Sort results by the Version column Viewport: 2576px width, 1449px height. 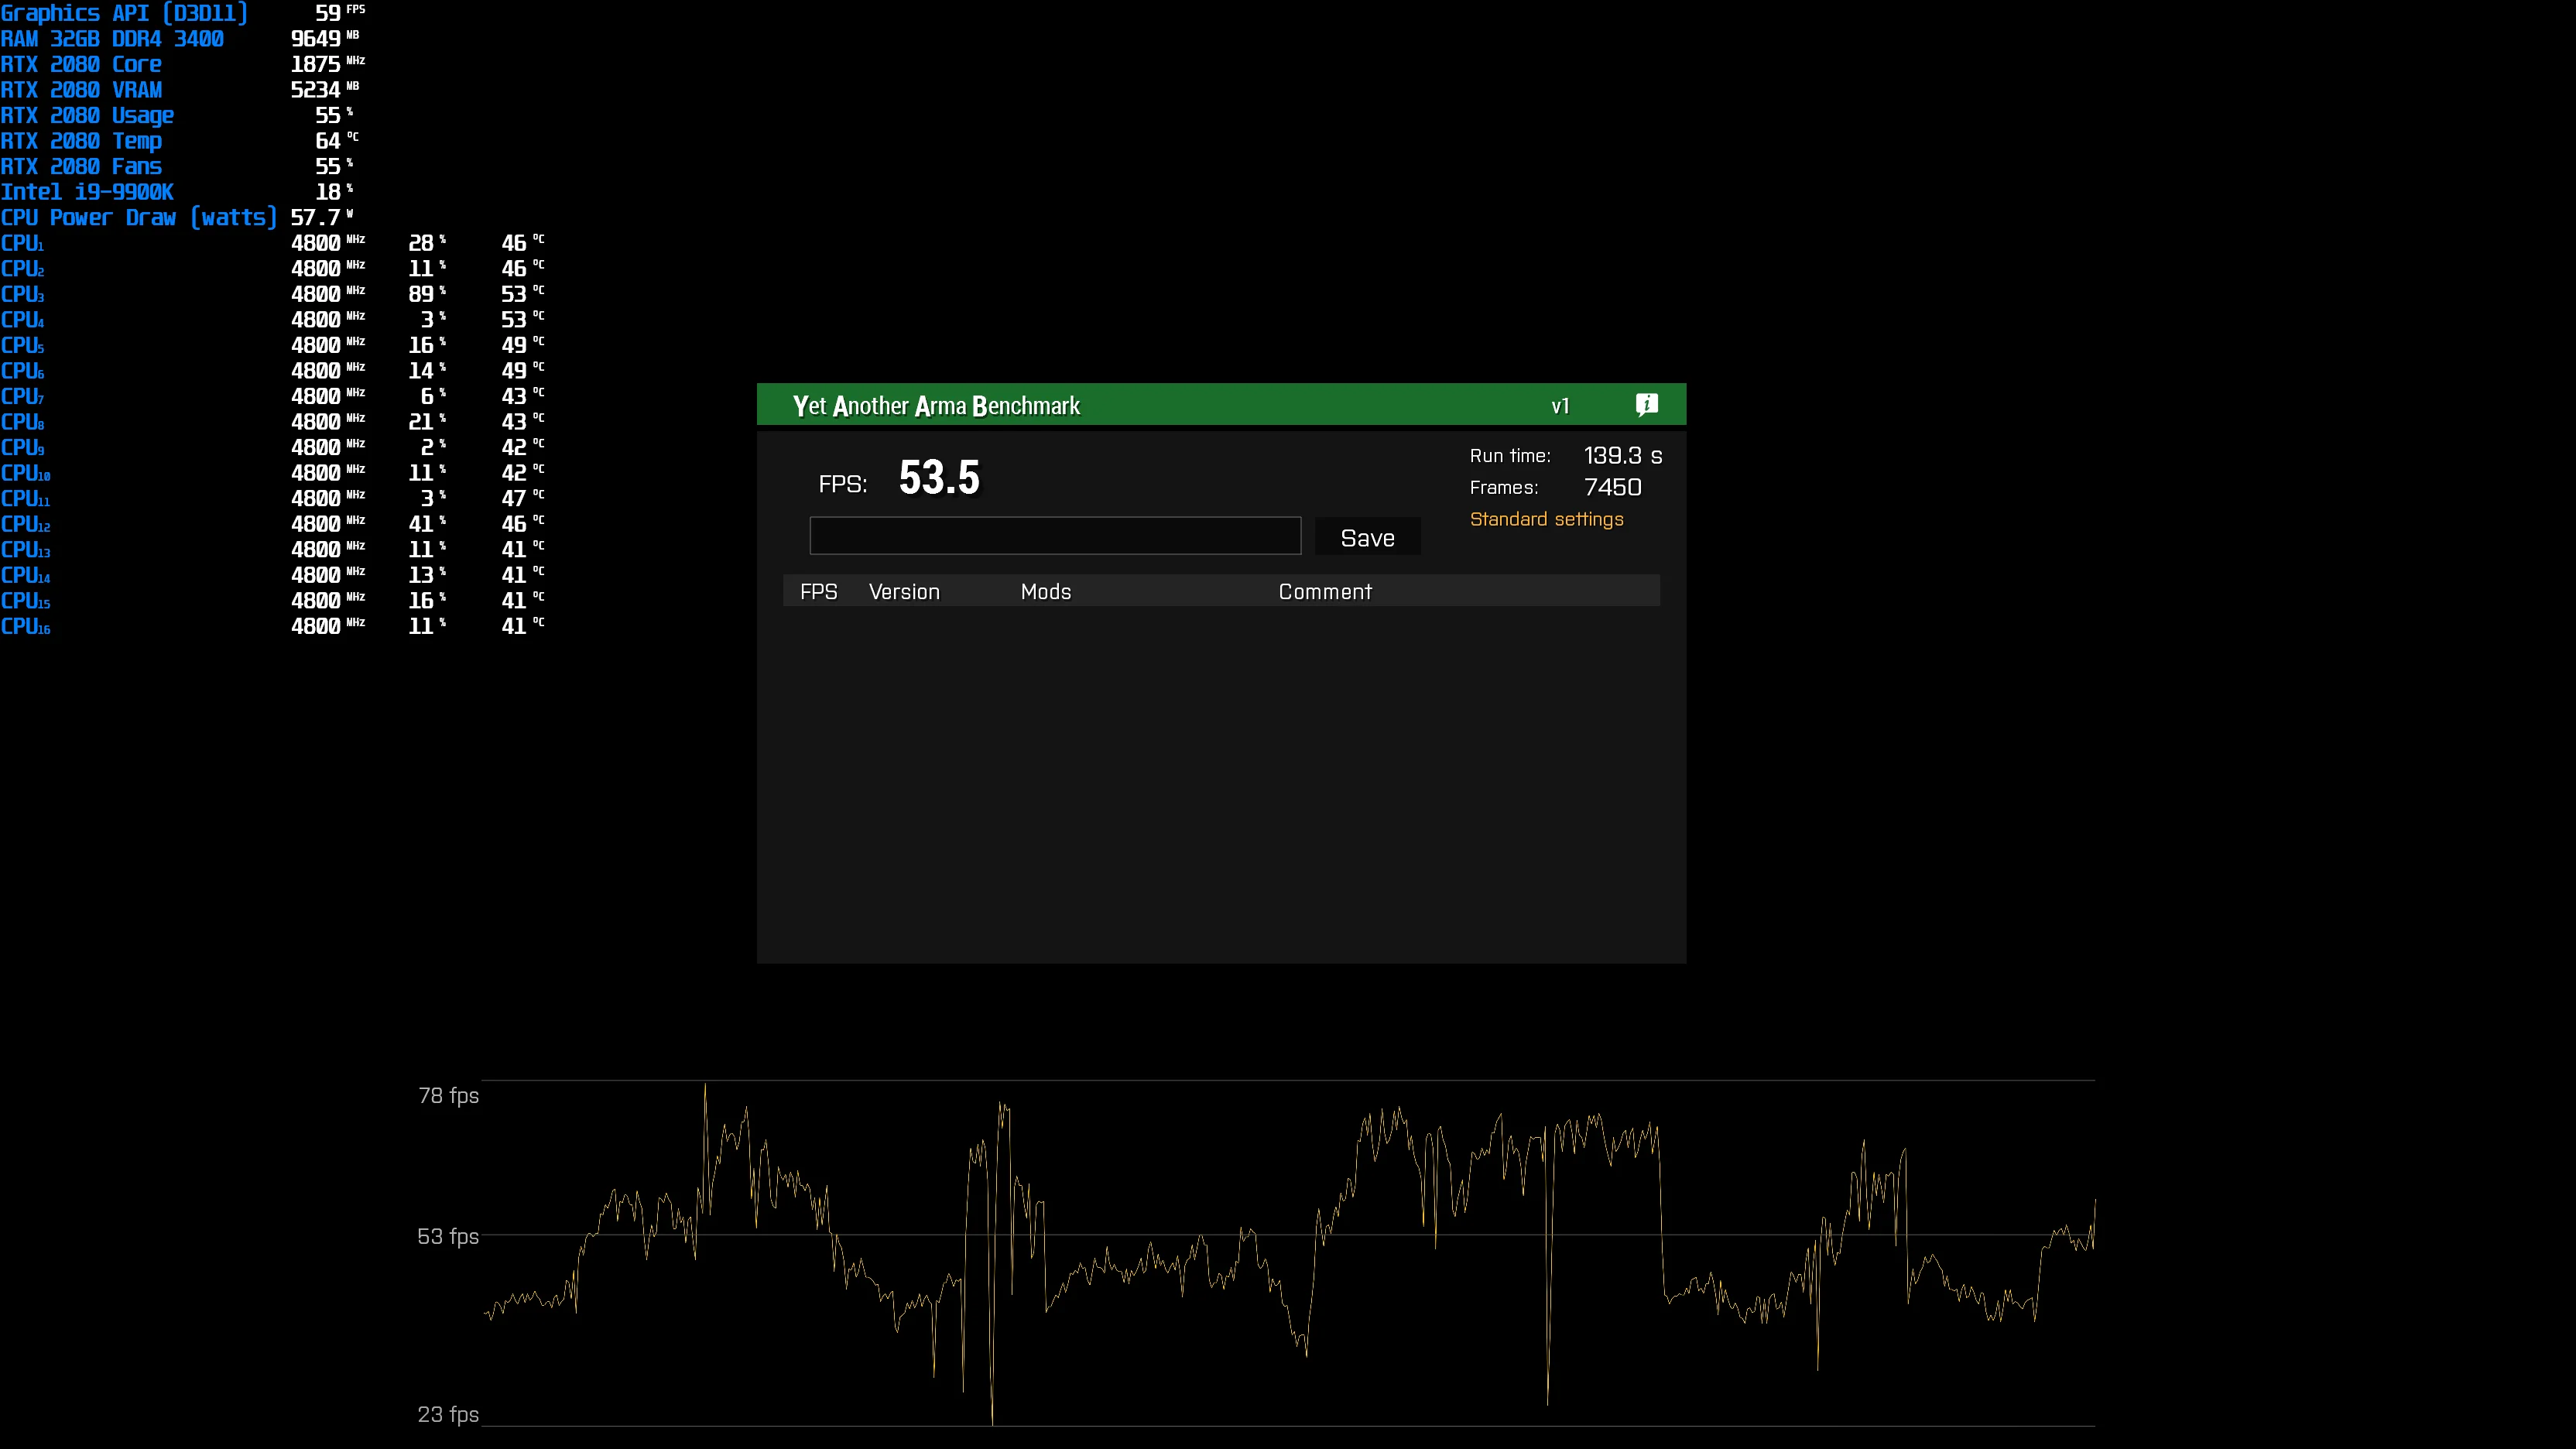tap(904, 591)
